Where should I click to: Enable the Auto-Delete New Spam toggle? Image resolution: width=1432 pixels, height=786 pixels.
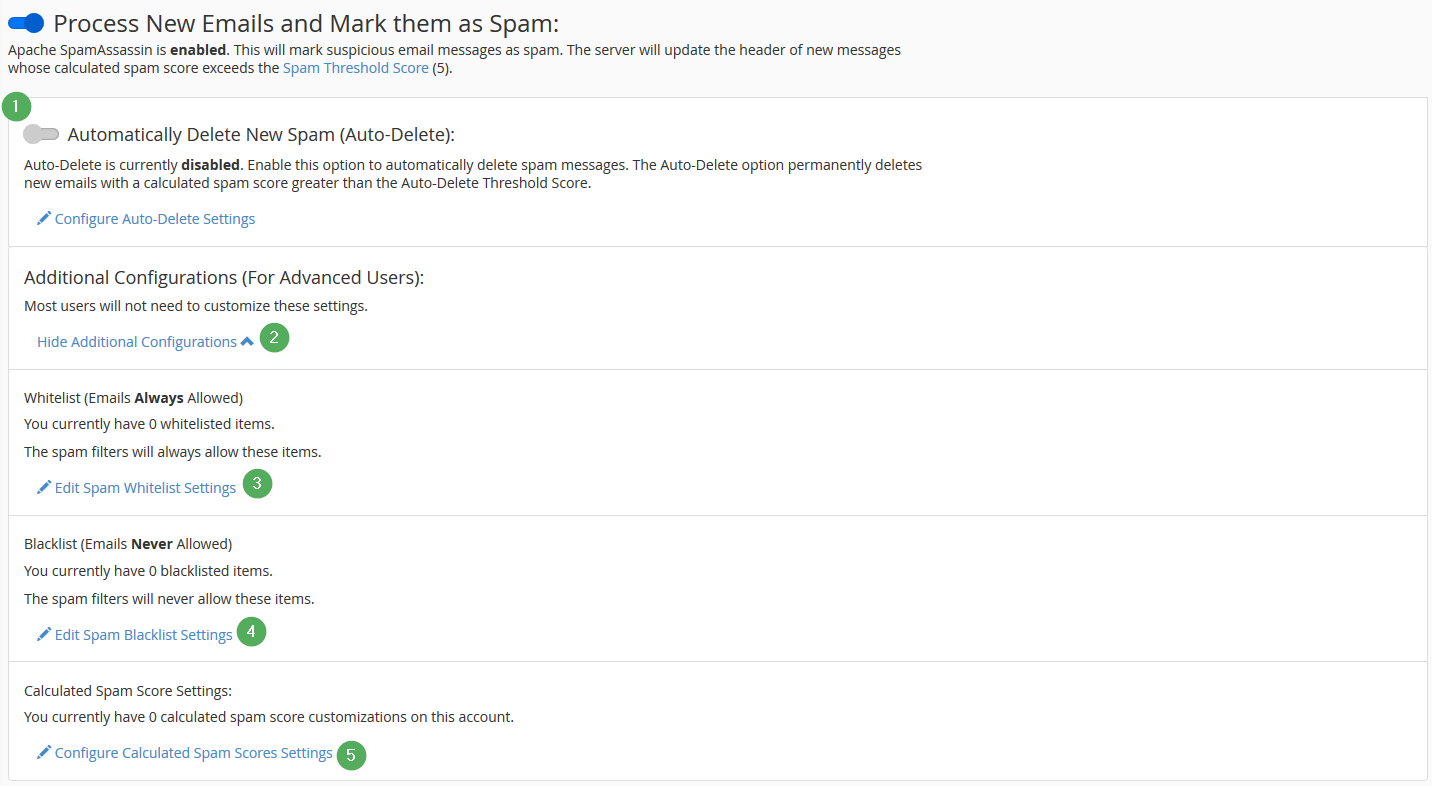[x=42, y=134]
